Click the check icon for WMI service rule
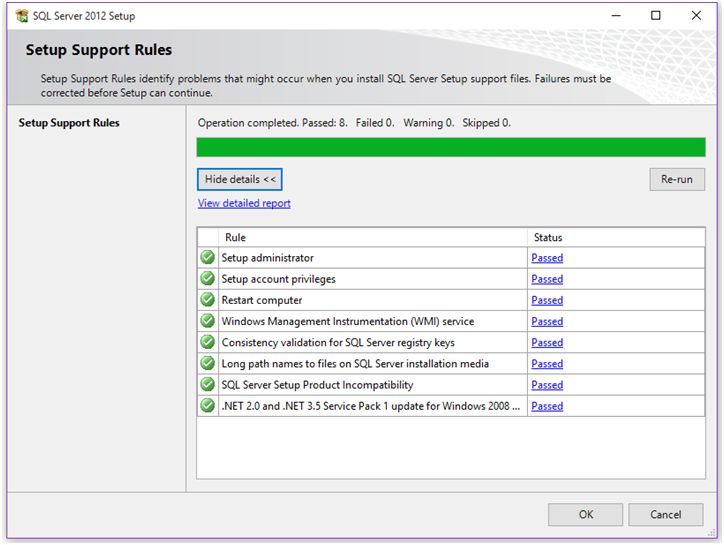 pos(208,321)
